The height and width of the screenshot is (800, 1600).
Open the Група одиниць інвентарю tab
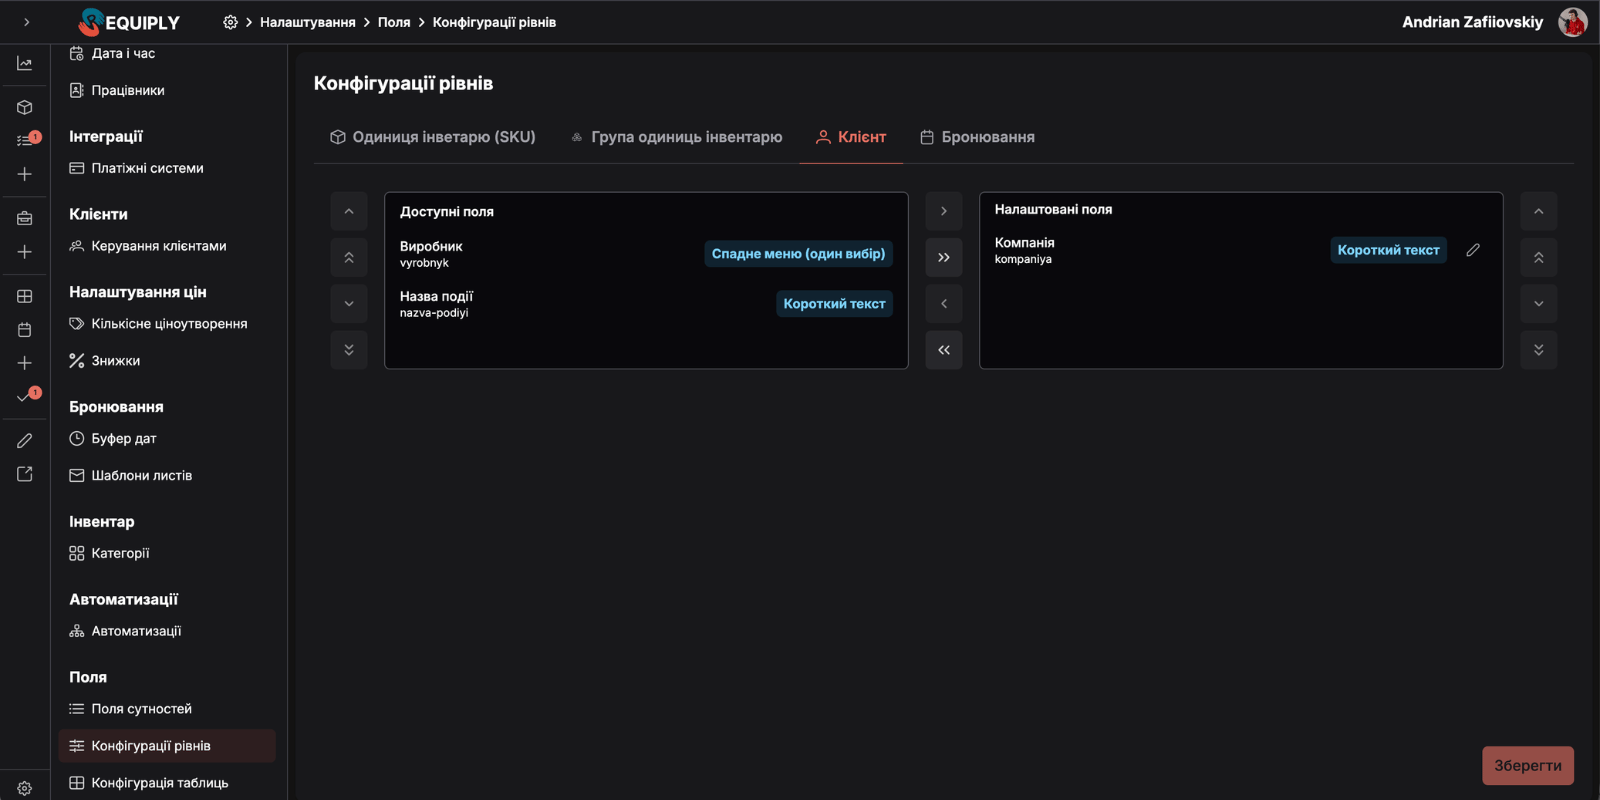pyautogui.click(x=676, y=137)
